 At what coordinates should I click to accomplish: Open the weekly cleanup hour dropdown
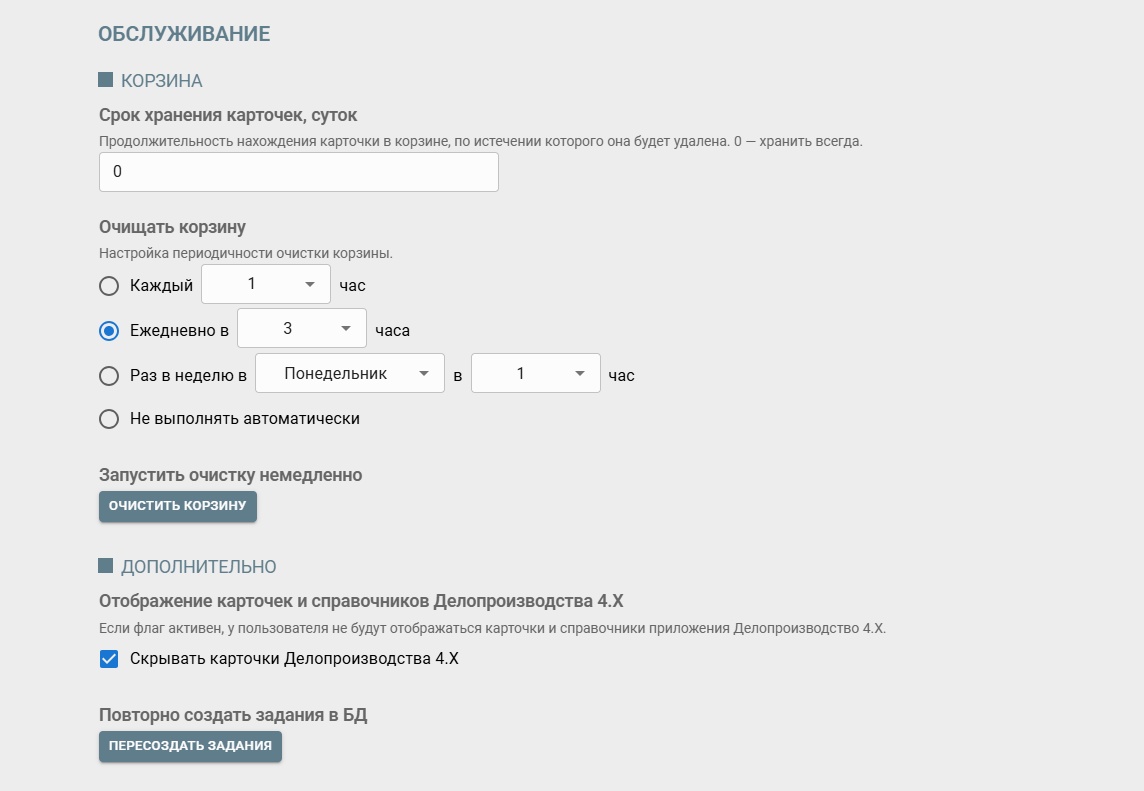click(535, 372)
